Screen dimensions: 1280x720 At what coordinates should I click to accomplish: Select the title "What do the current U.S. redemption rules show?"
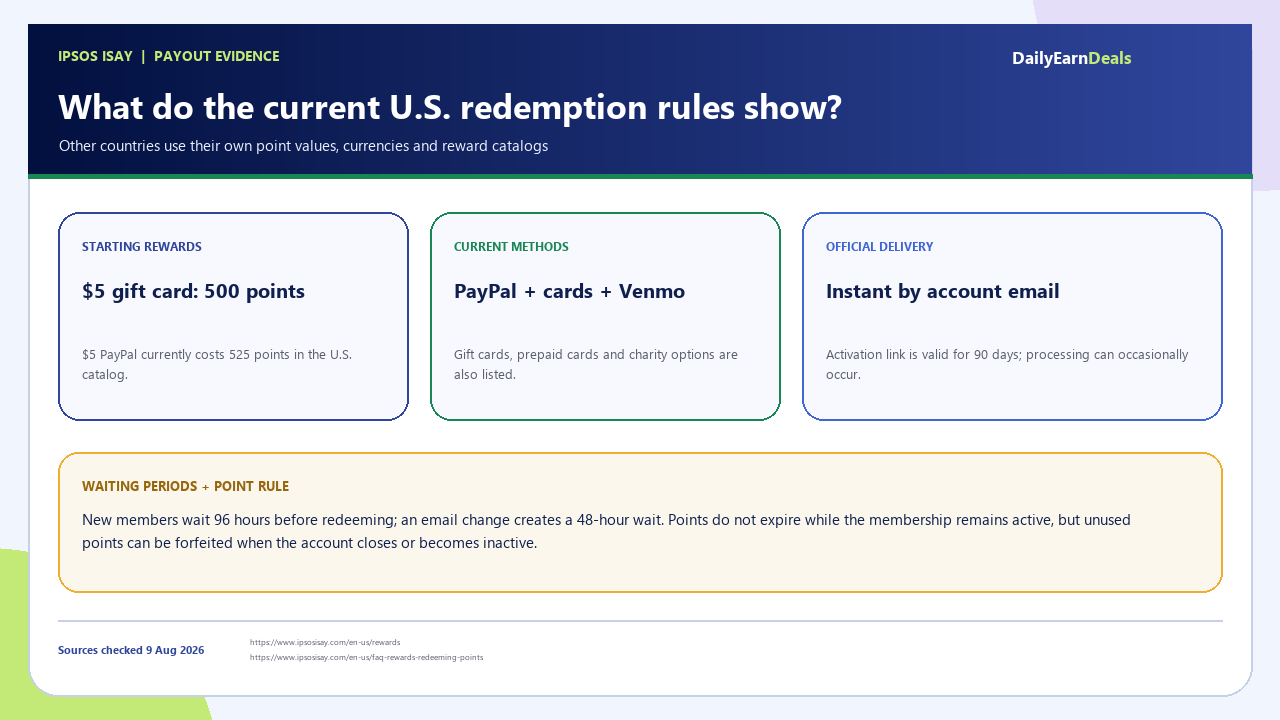point(450,107)
